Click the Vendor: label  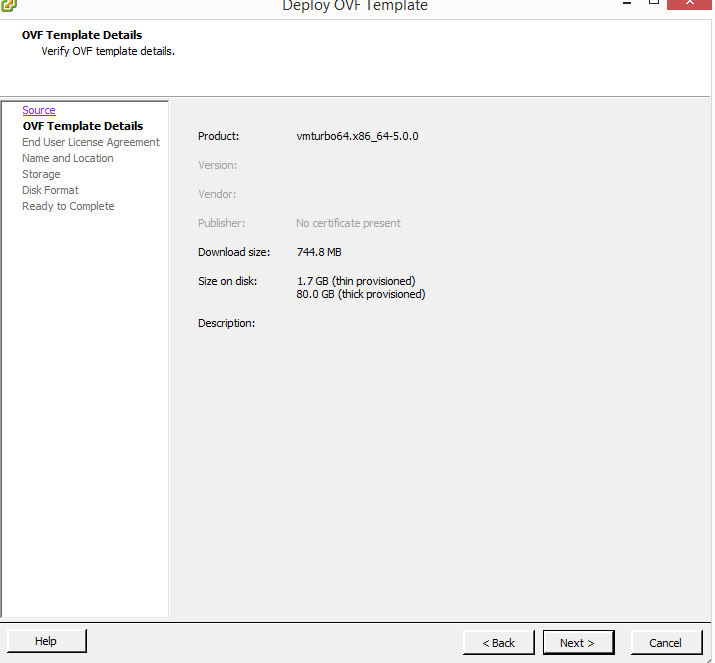(217, 194)
